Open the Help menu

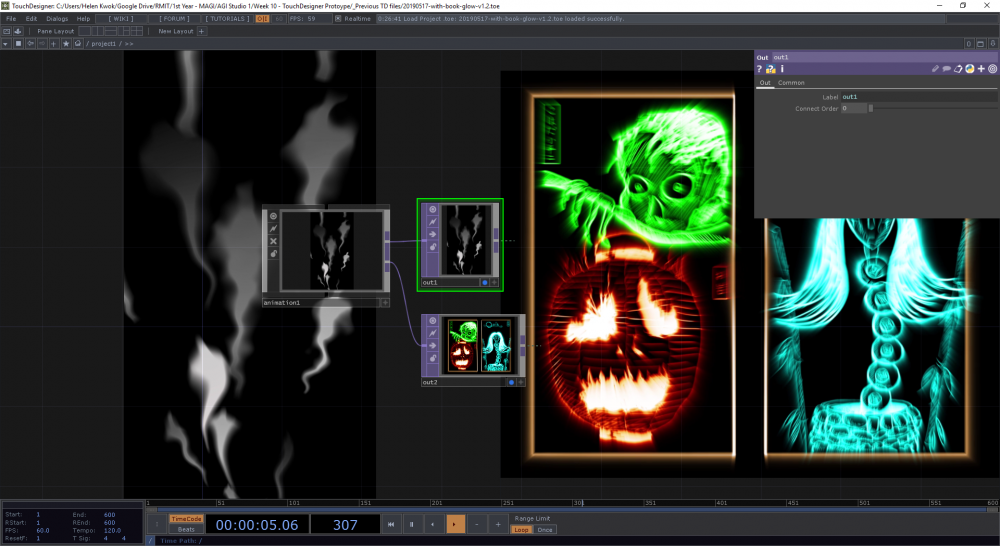84,18
